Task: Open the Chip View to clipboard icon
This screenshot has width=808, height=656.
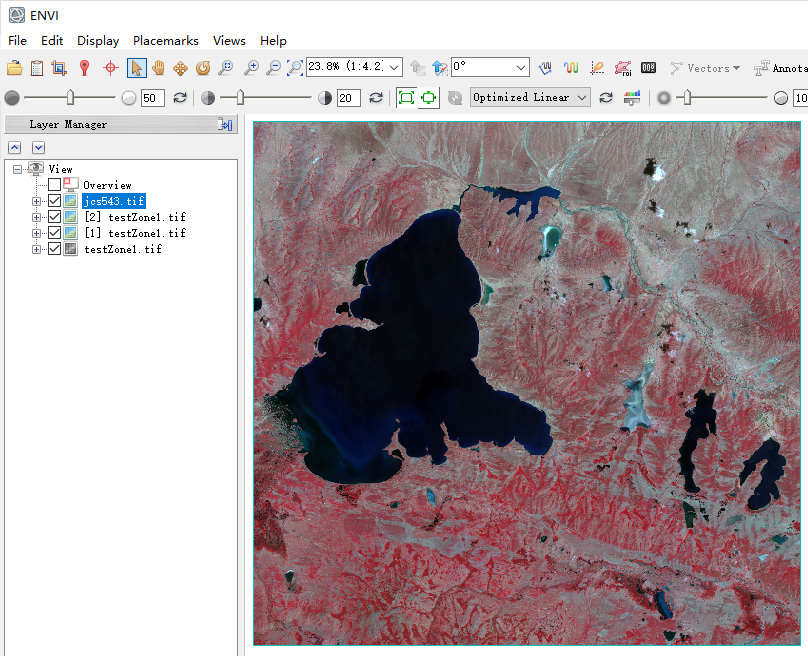Action: coord(59,68)
